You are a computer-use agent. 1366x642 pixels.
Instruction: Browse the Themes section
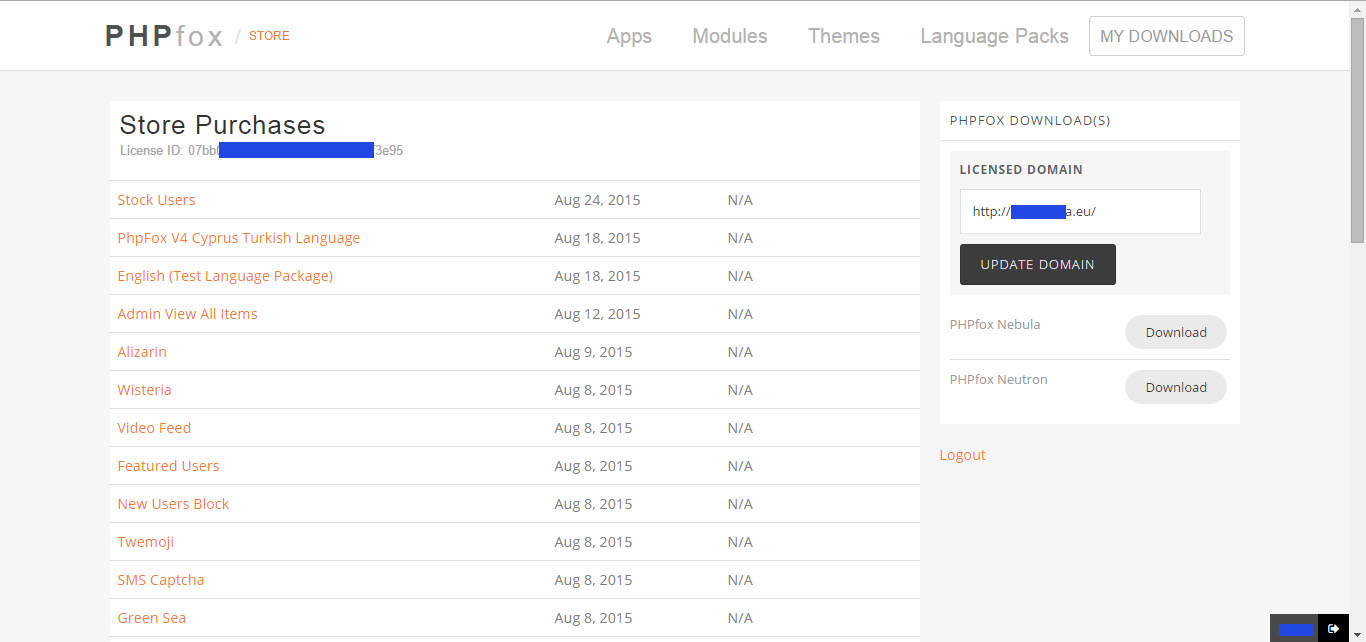(x=844, y=36)
